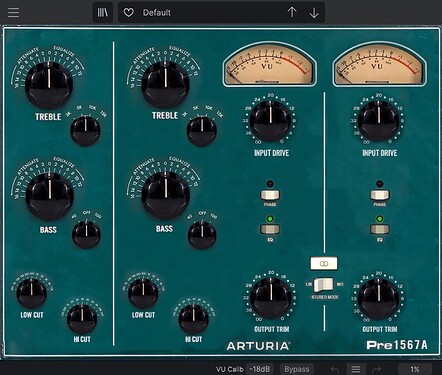Open the VU Calib -18dB value
This screenshot has height=375, width=442.
click(x=260, y=369)
